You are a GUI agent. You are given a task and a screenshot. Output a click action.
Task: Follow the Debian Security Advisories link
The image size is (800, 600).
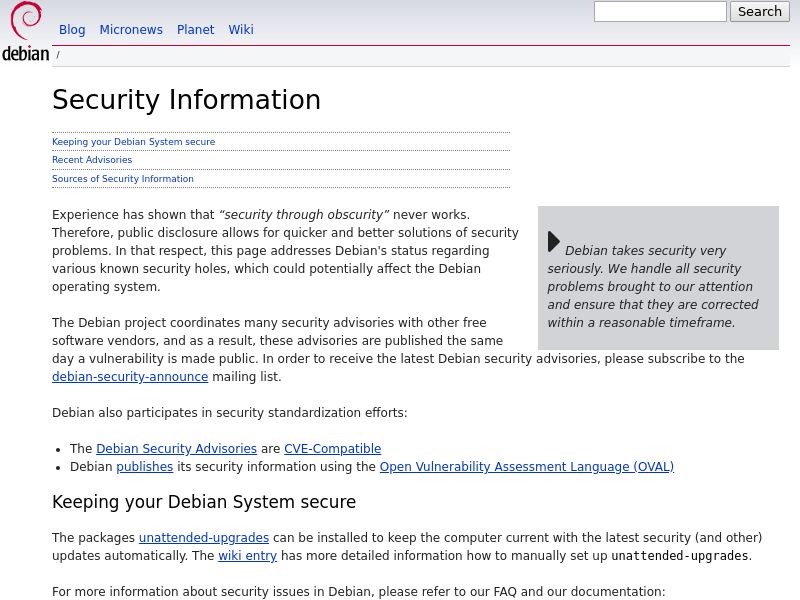176,449
